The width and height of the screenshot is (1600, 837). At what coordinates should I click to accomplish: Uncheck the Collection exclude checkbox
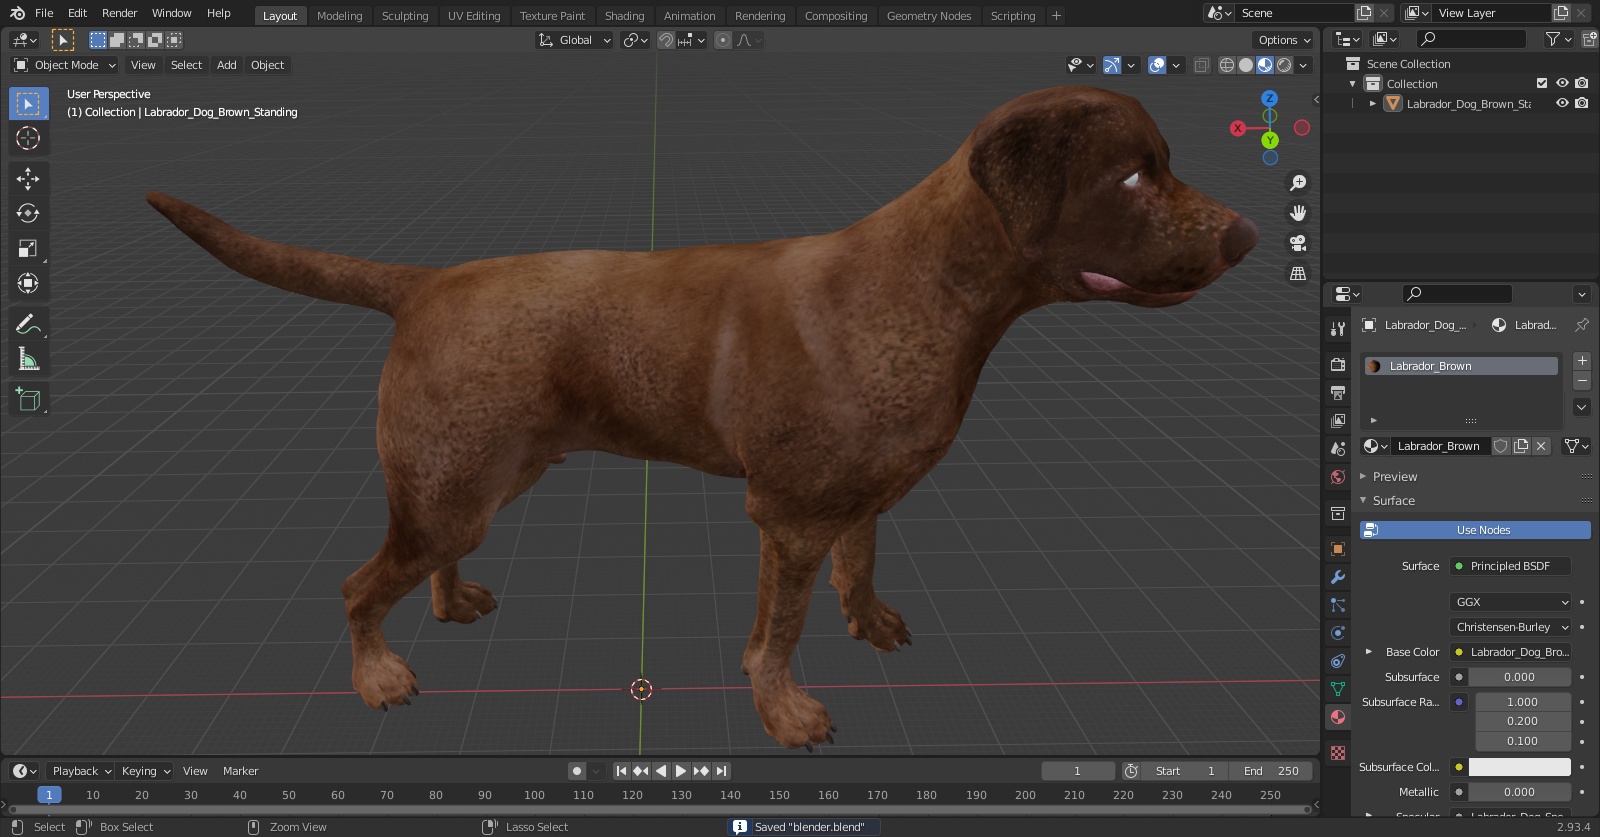tap(1542, 83)
